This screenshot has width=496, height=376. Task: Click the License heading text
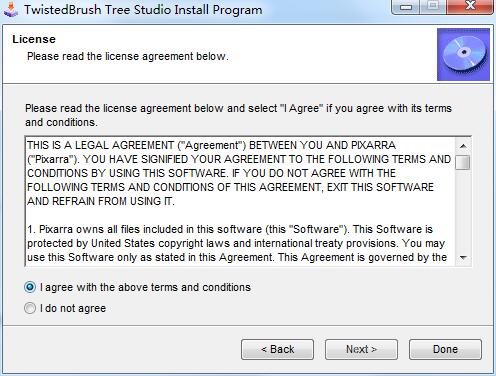tap(34, 39)
